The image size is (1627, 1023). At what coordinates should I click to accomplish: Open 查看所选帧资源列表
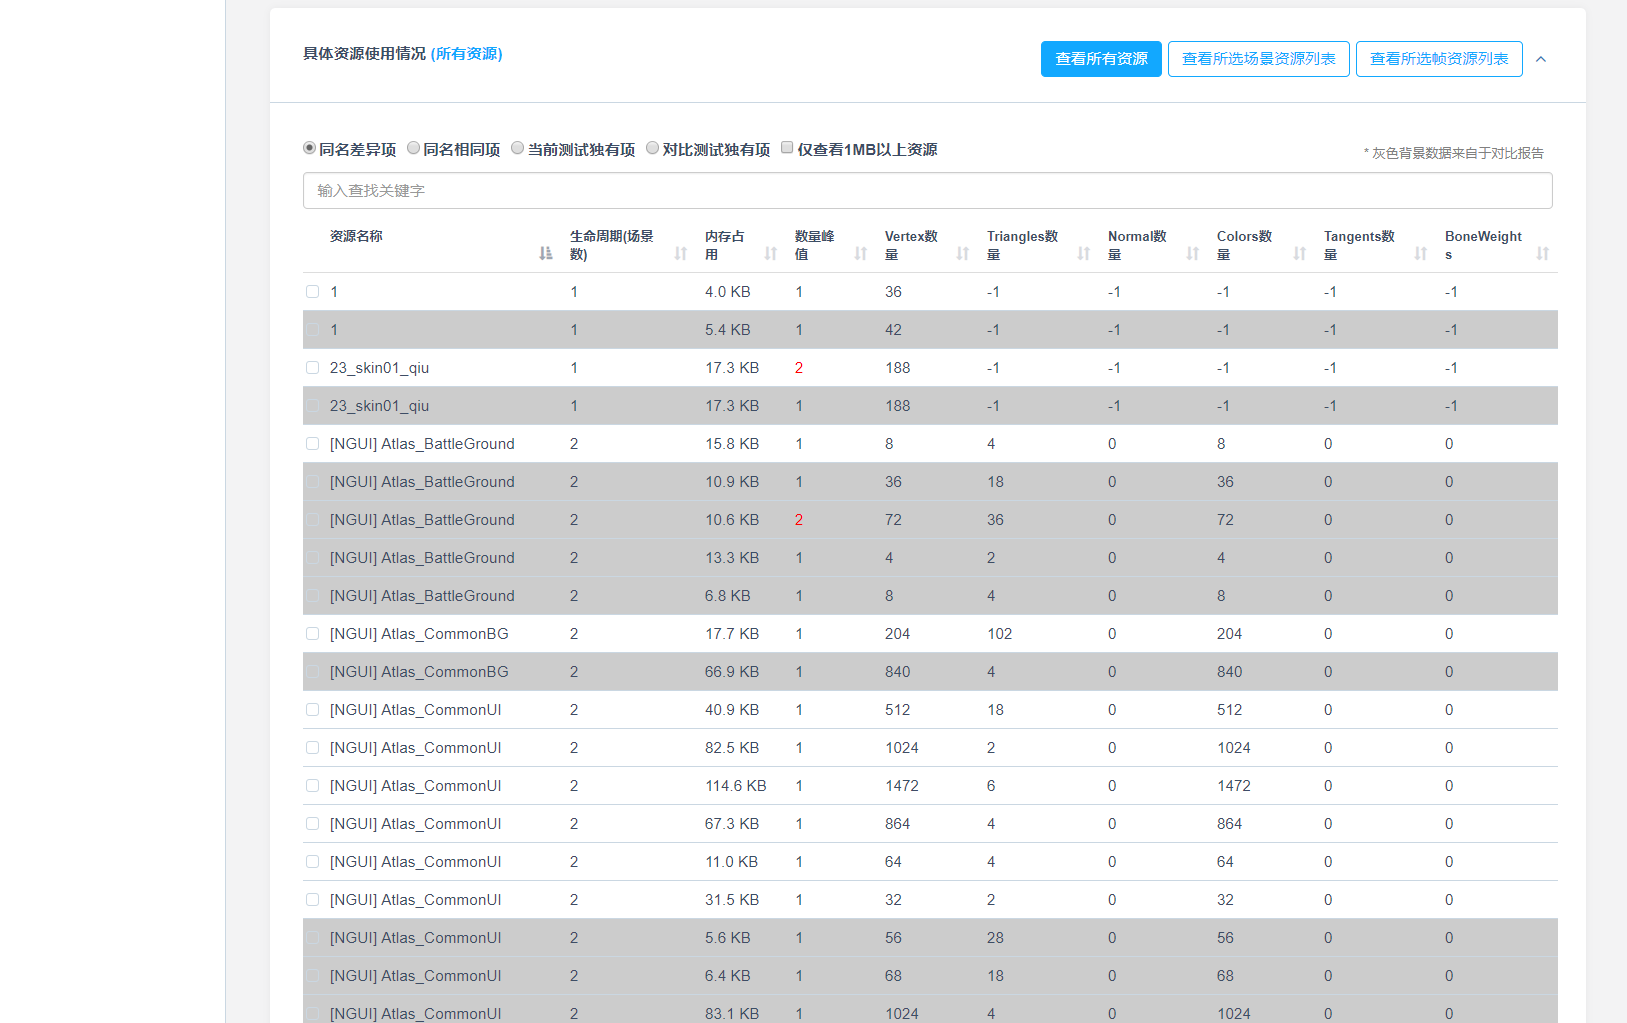(1438, 59)
